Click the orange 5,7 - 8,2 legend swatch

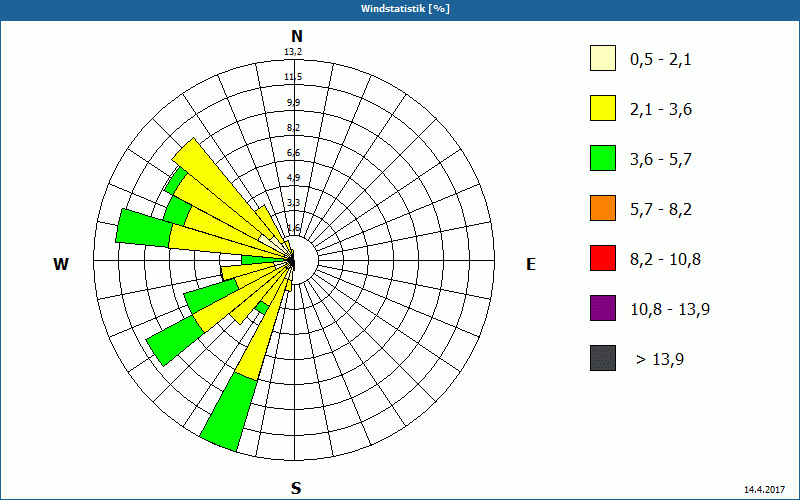point(603,208)
